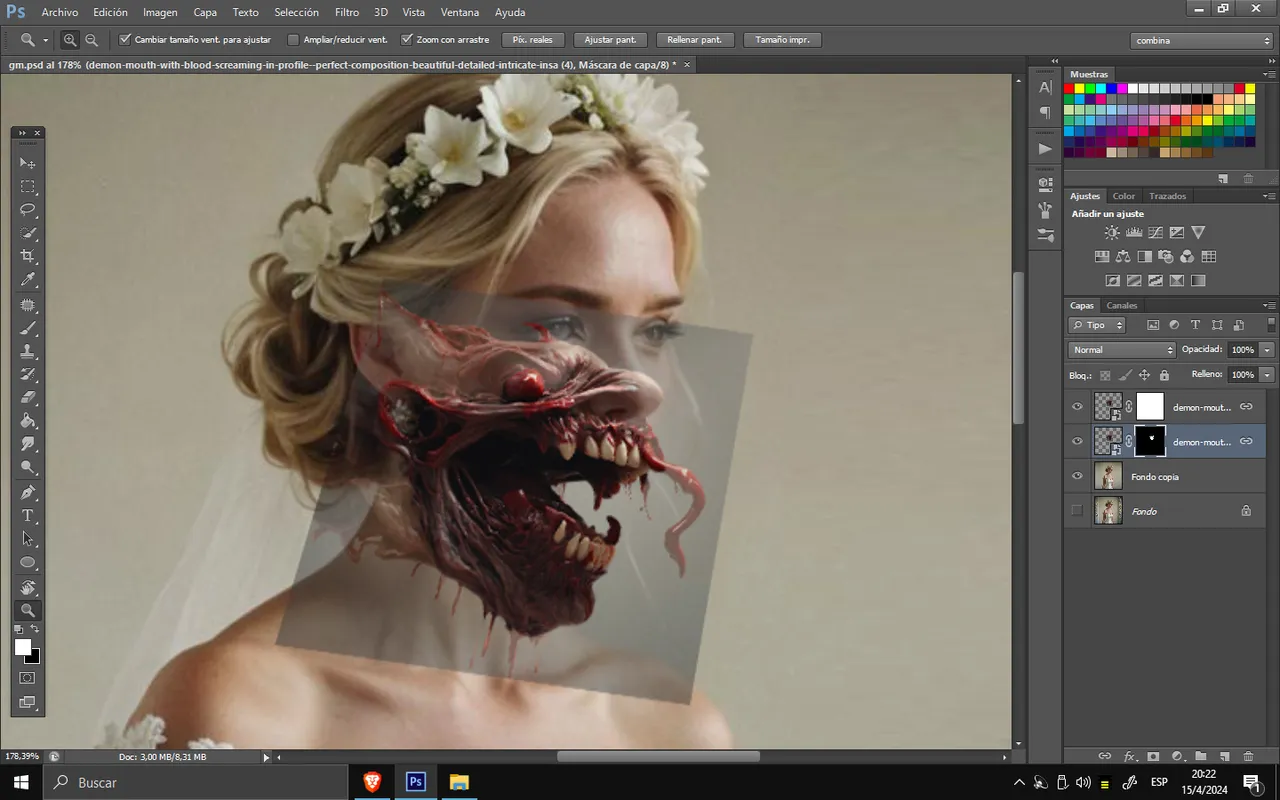1280x800 pixels.
Task: Open the Archivo menu
Action: pos(60,12)
